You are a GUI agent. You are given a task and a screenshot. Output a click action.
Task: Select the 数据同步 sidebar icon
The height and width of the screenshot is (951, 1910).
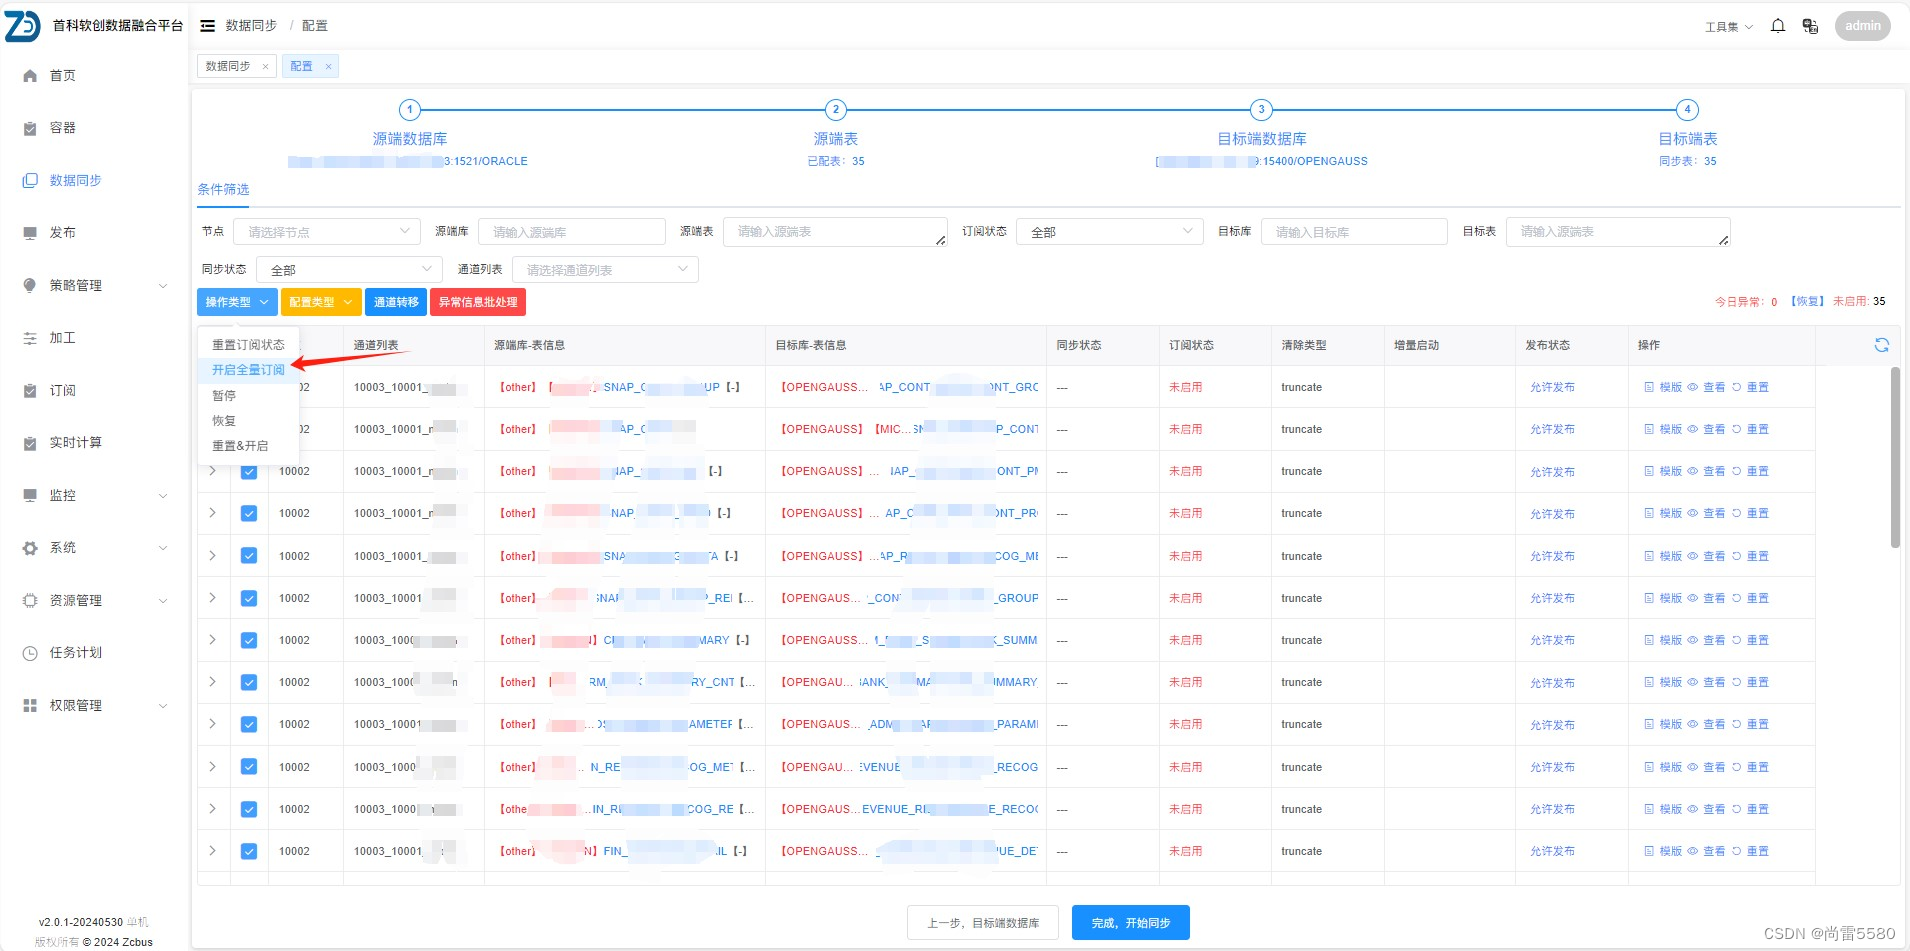[x=30, y=181]
